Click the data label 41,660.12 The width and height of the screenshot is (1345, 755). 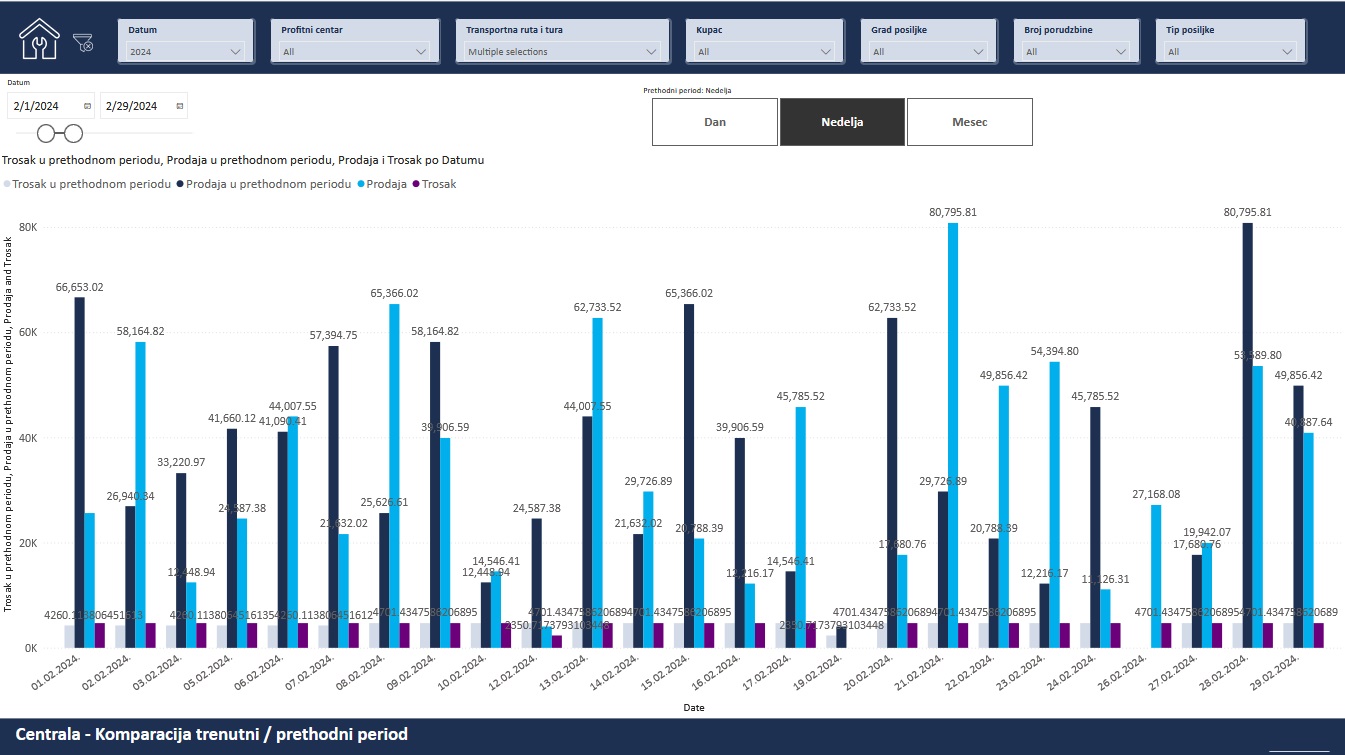tap(232, 418)
